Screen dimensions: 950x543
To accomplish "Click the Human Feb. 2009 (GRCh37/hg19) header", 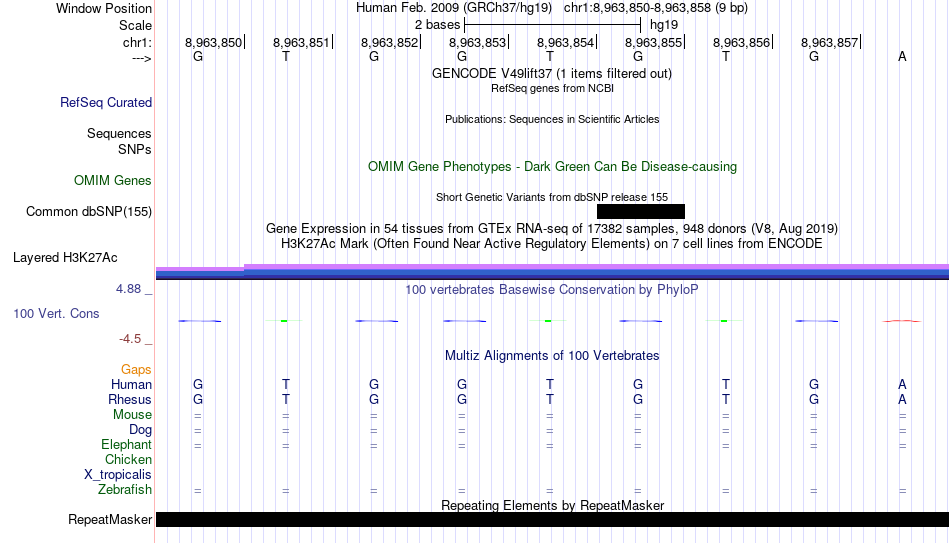I will click(454, 8).
